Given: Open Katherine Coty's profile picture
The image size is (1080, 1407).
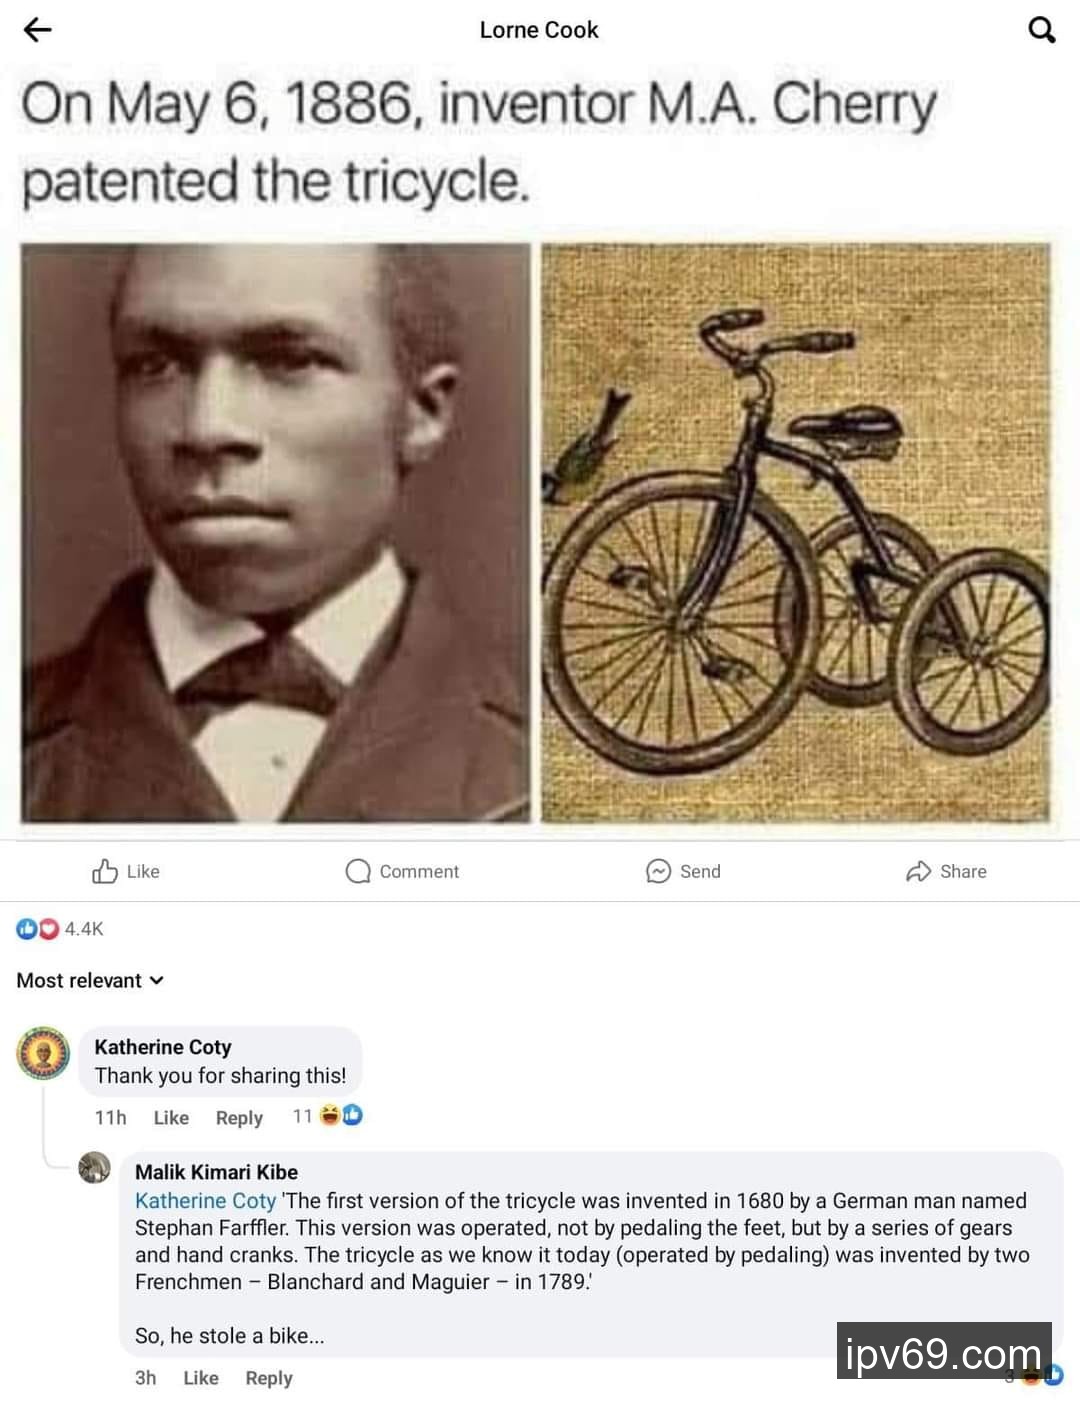Looking at the screenshot, I should 44,1054.
